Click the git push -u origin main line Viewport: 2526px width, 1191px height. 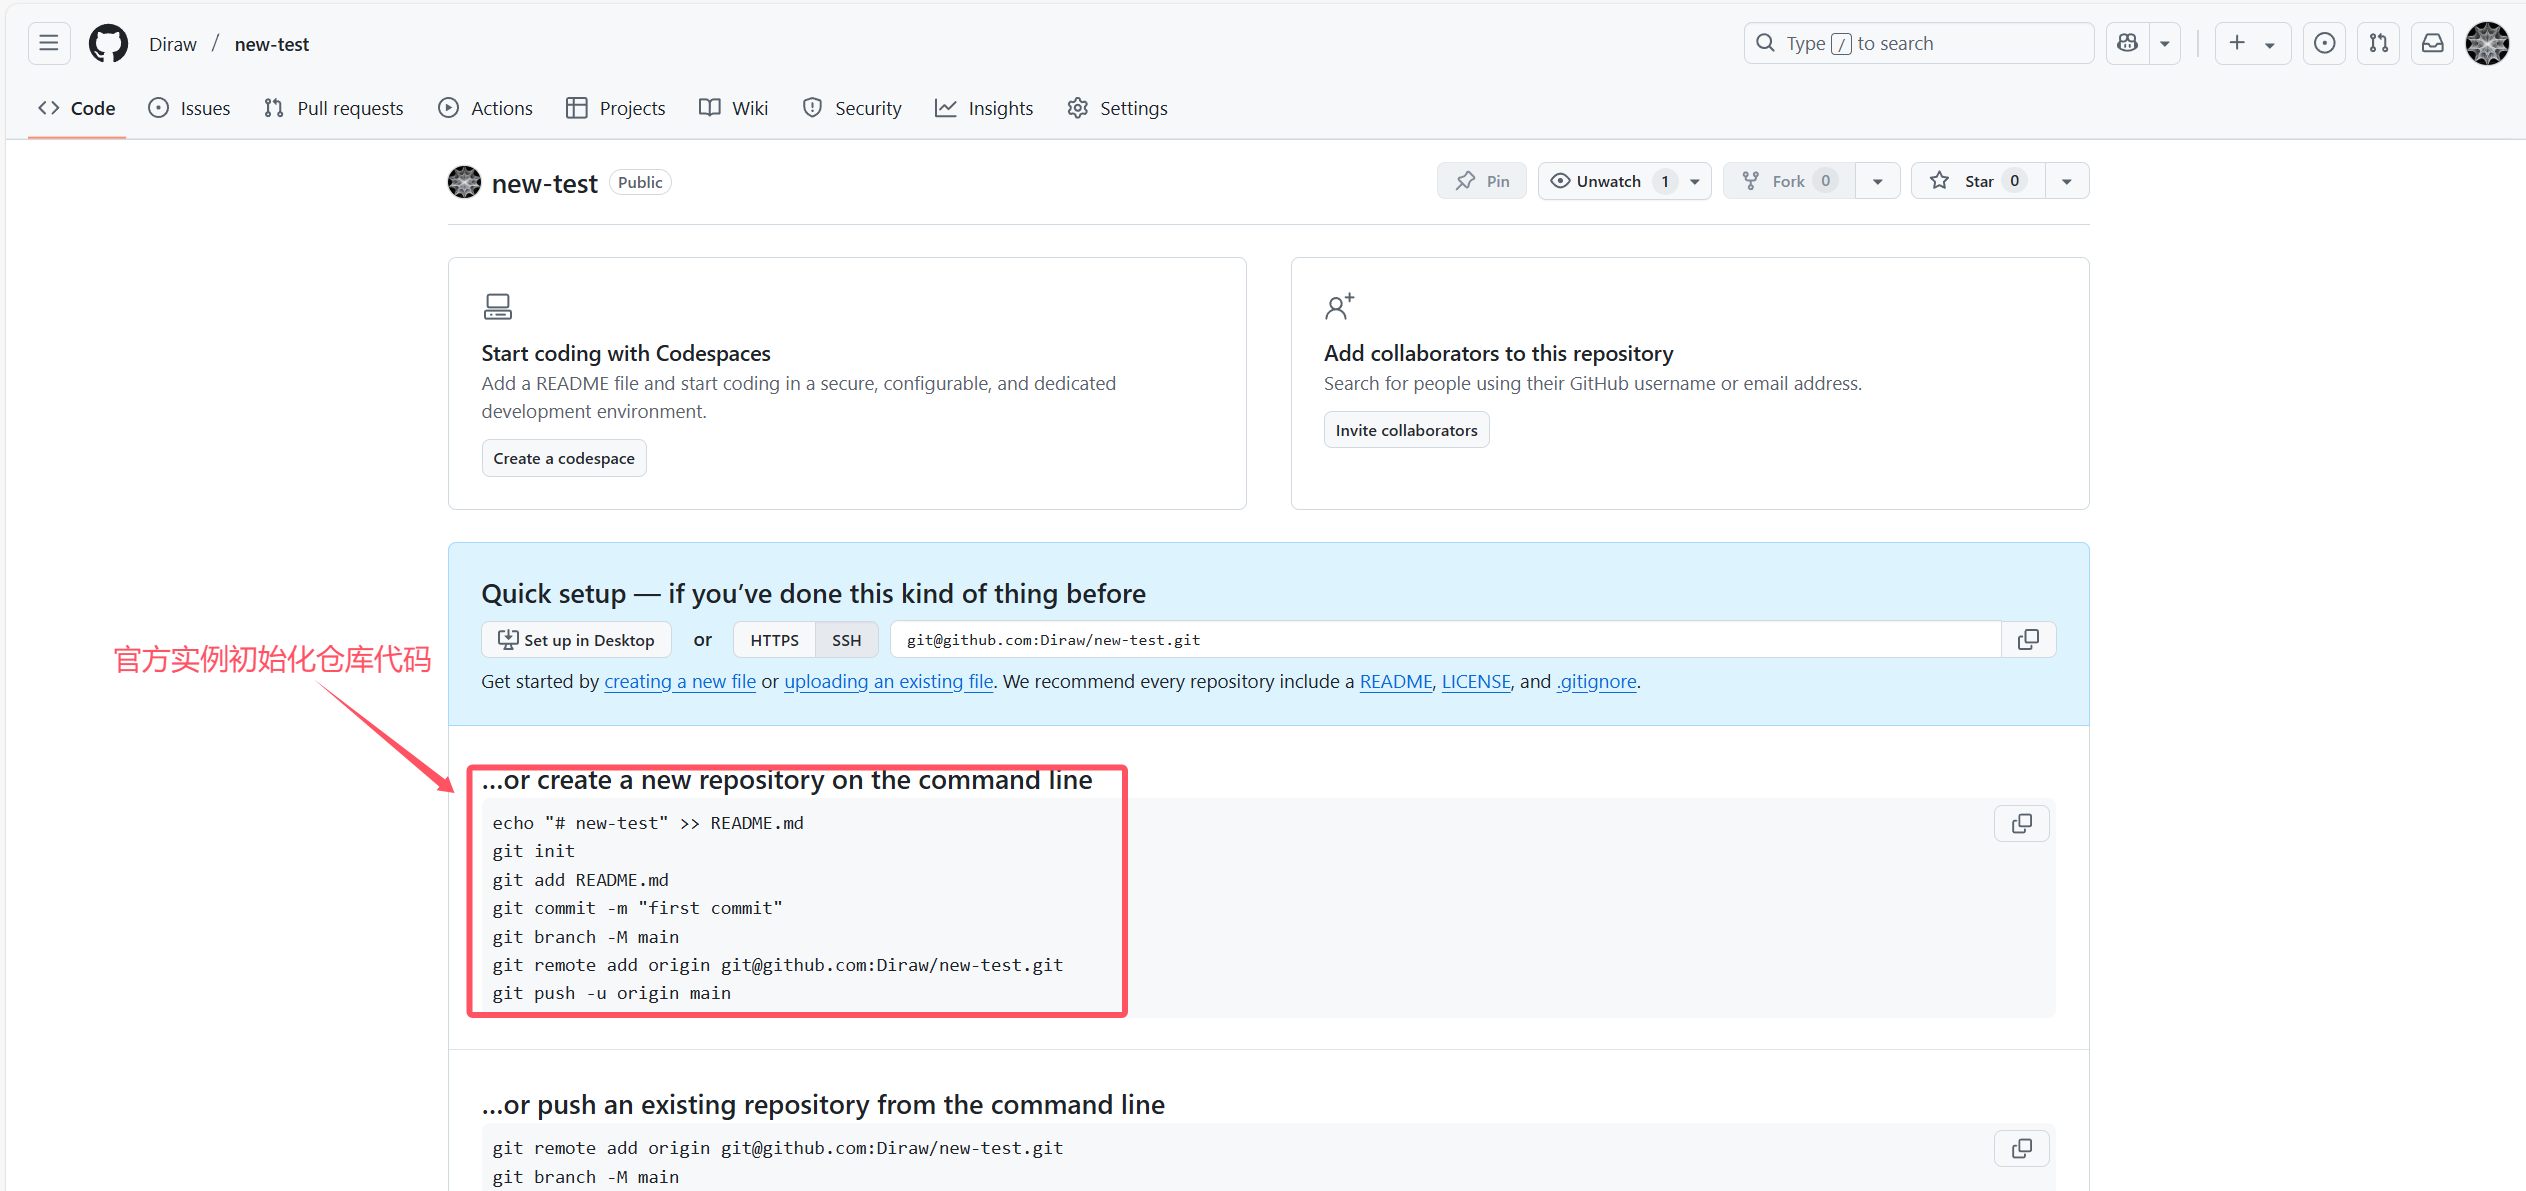(611, 993)
